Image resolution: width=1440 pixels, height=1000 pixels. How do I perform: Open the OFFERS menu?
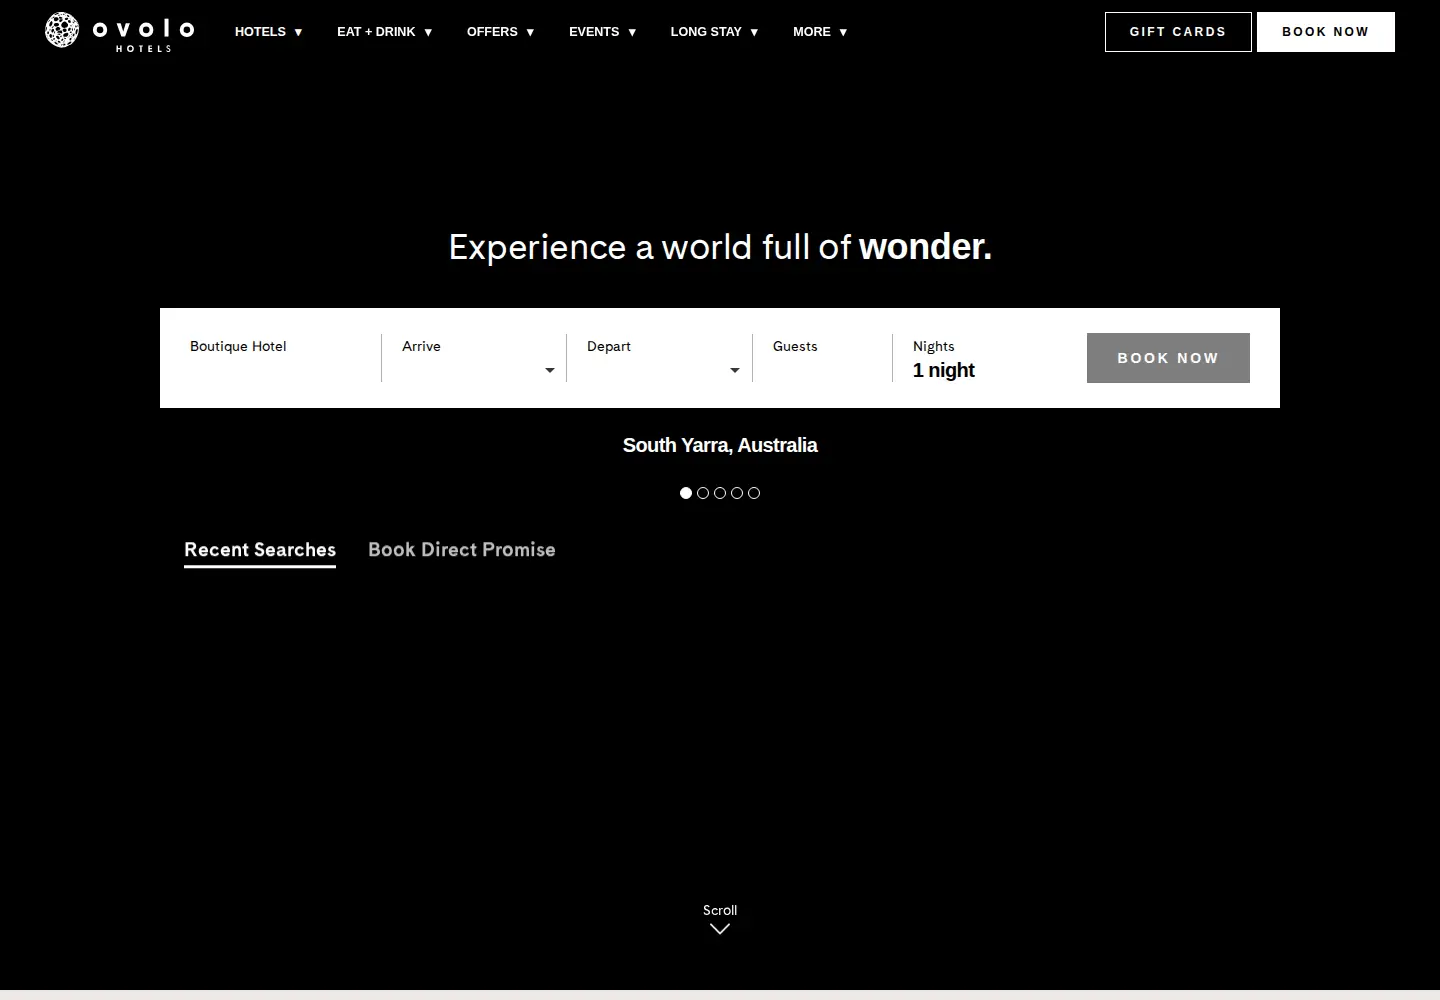point(500,32)
